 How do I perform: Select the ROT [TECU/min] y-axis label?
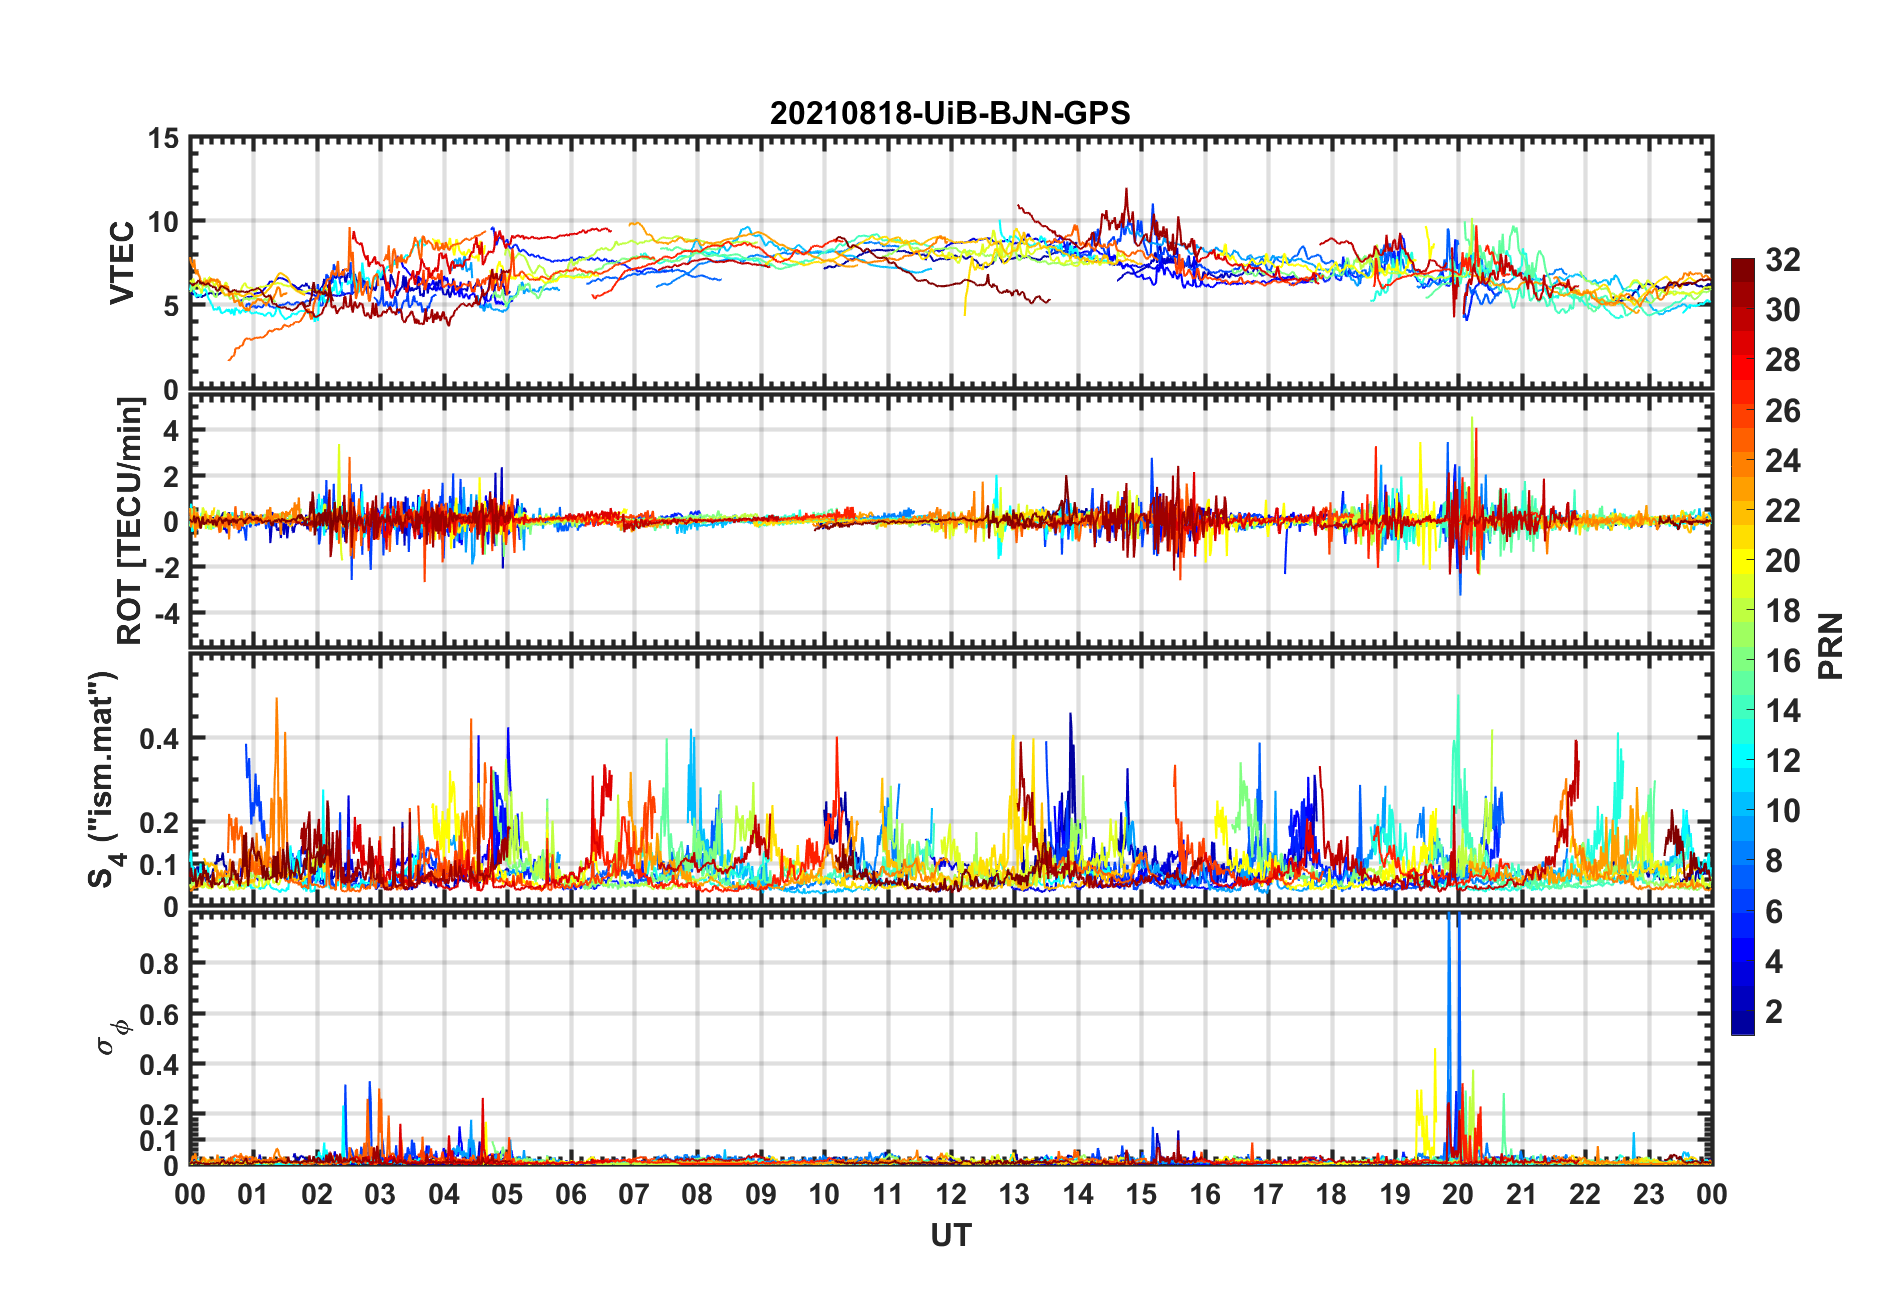130,521
